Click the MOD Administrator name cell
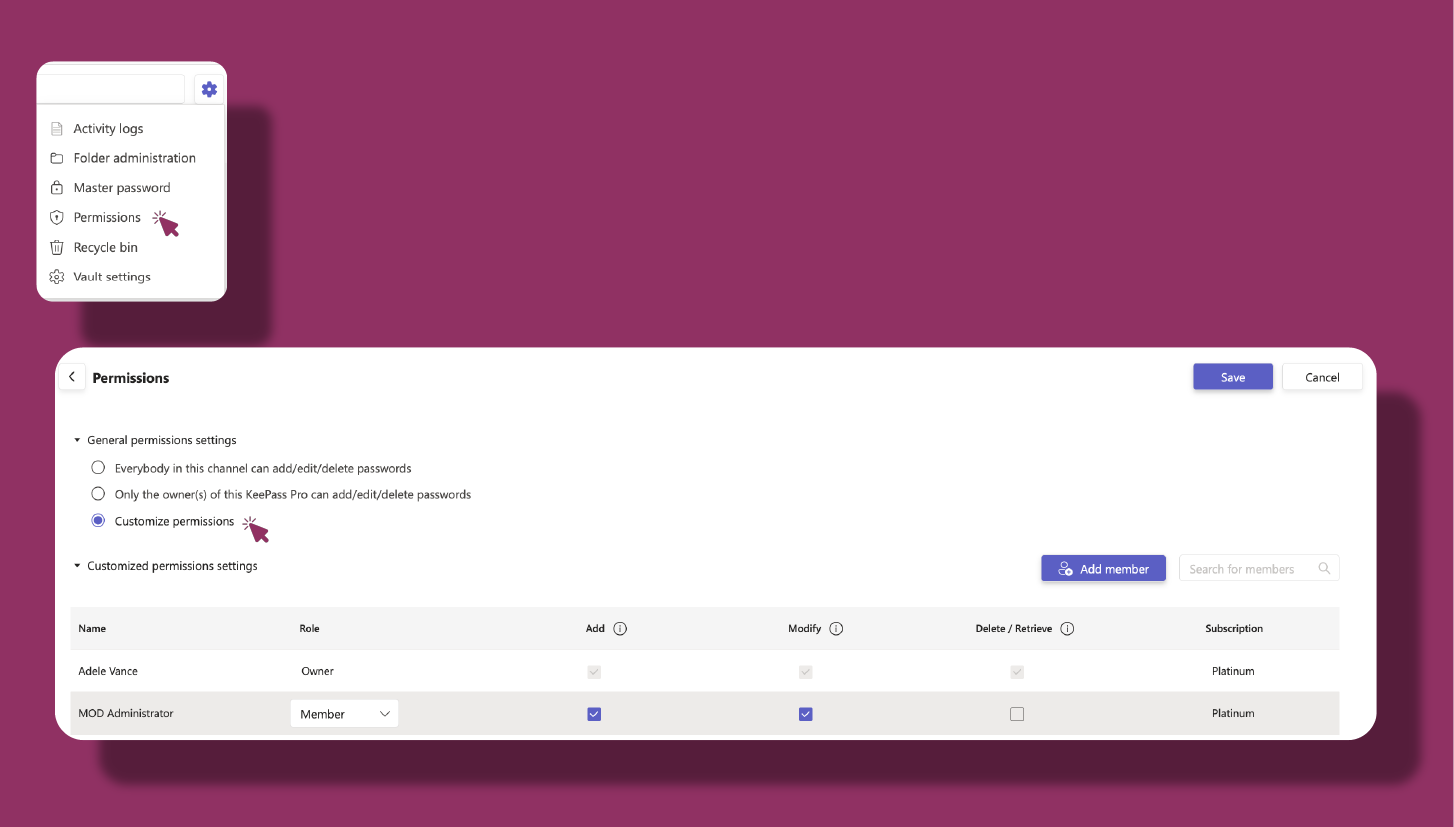The width and height of the screenshot is (1454, 827). pyautogui.click(x=126, y=714)
